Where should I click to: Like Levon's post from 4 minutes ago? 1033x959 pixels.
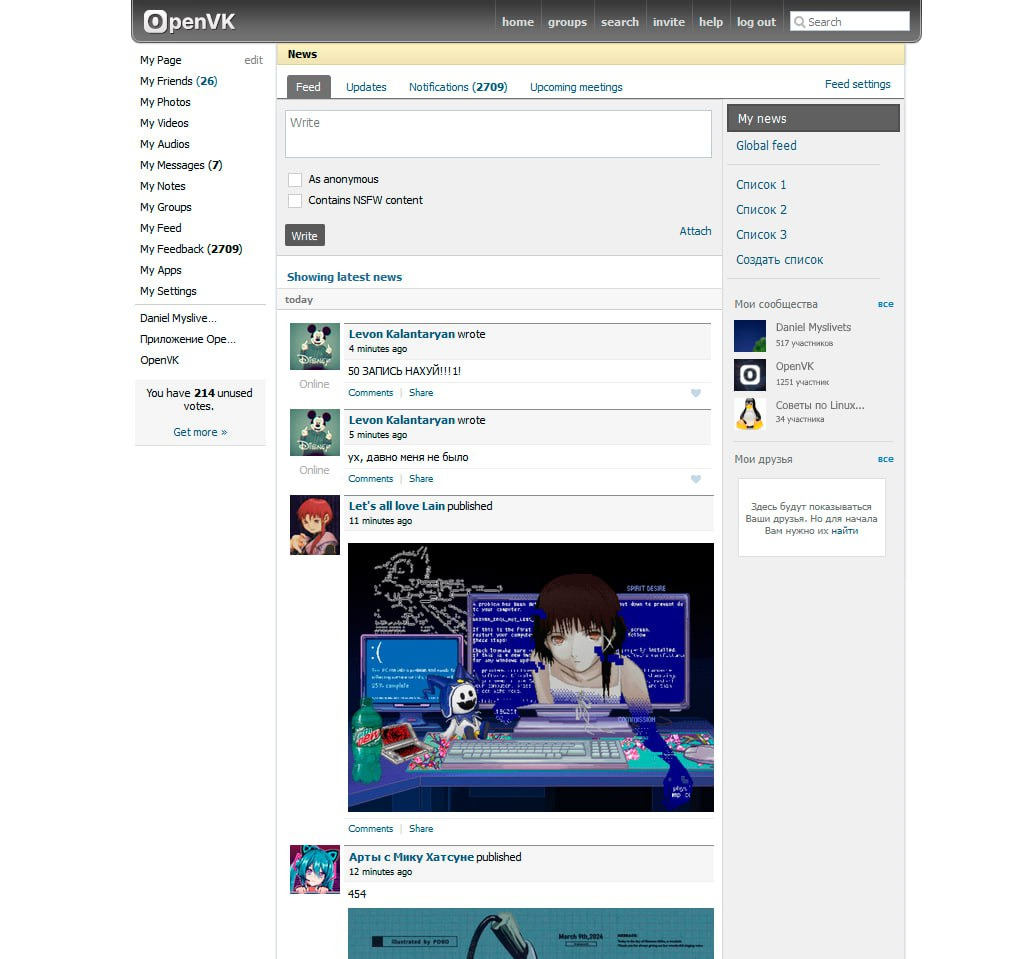pos(696,393)
